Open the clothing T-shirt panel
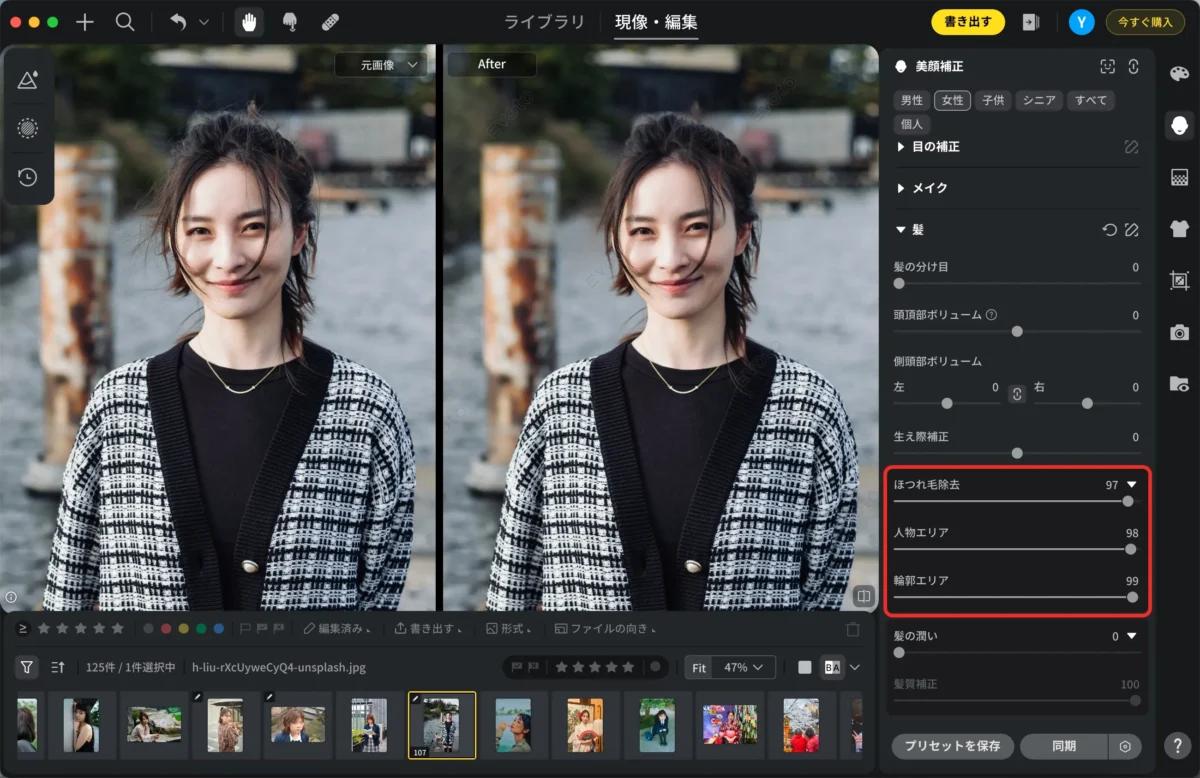The height and width of the screenshot is (778, 1200). coord(1179,229)
